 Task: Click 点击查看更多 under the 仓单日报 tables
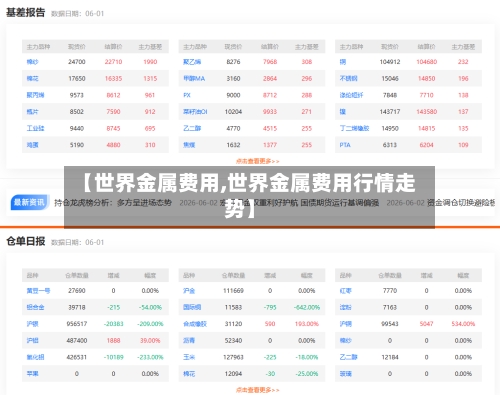point(257,390)
